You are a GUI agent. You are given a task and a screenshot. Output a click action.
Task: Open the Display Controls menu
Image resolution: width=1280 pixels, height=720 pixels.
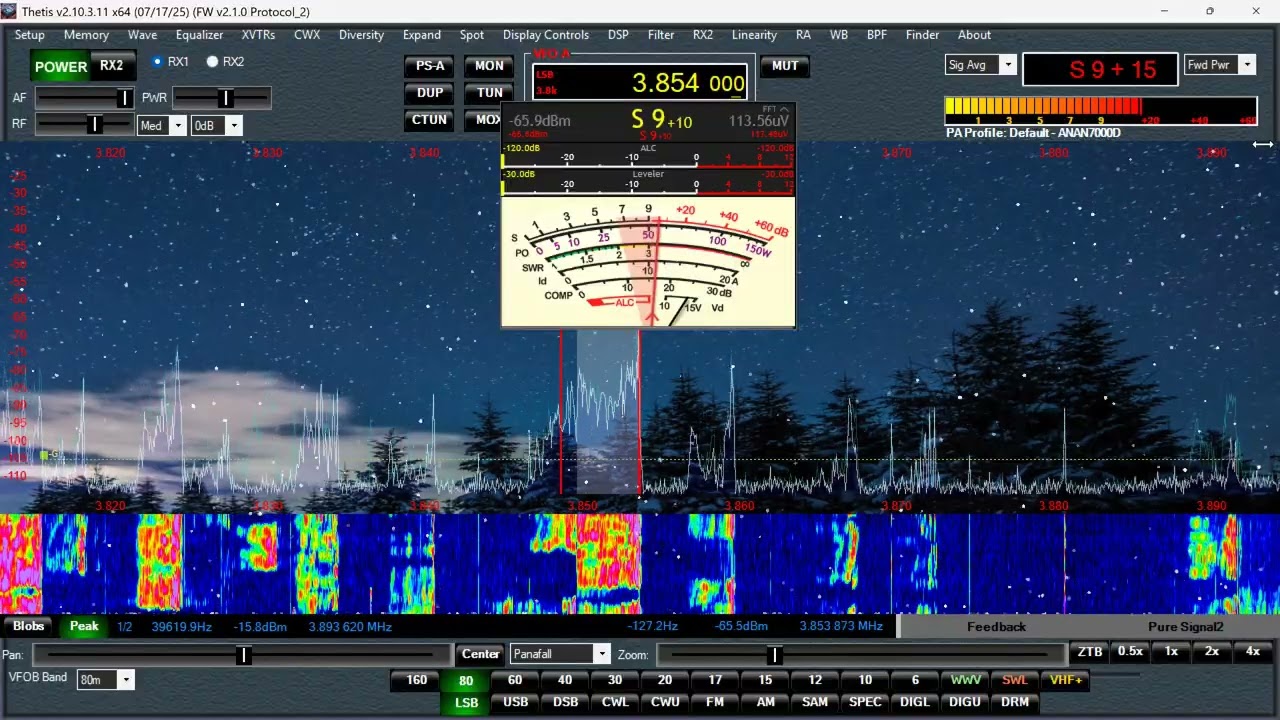[x=546, y=35]
